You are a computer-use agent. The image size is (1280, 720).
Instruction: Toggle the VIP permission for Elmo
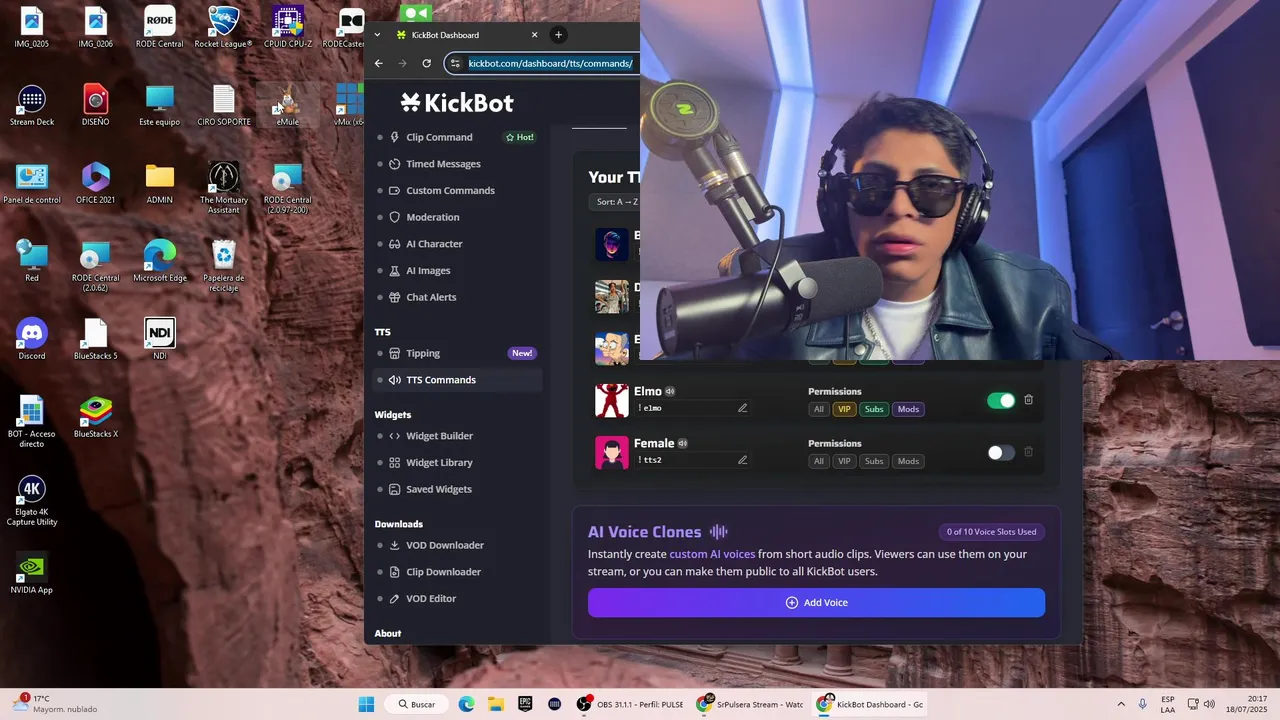click(845, 409)
